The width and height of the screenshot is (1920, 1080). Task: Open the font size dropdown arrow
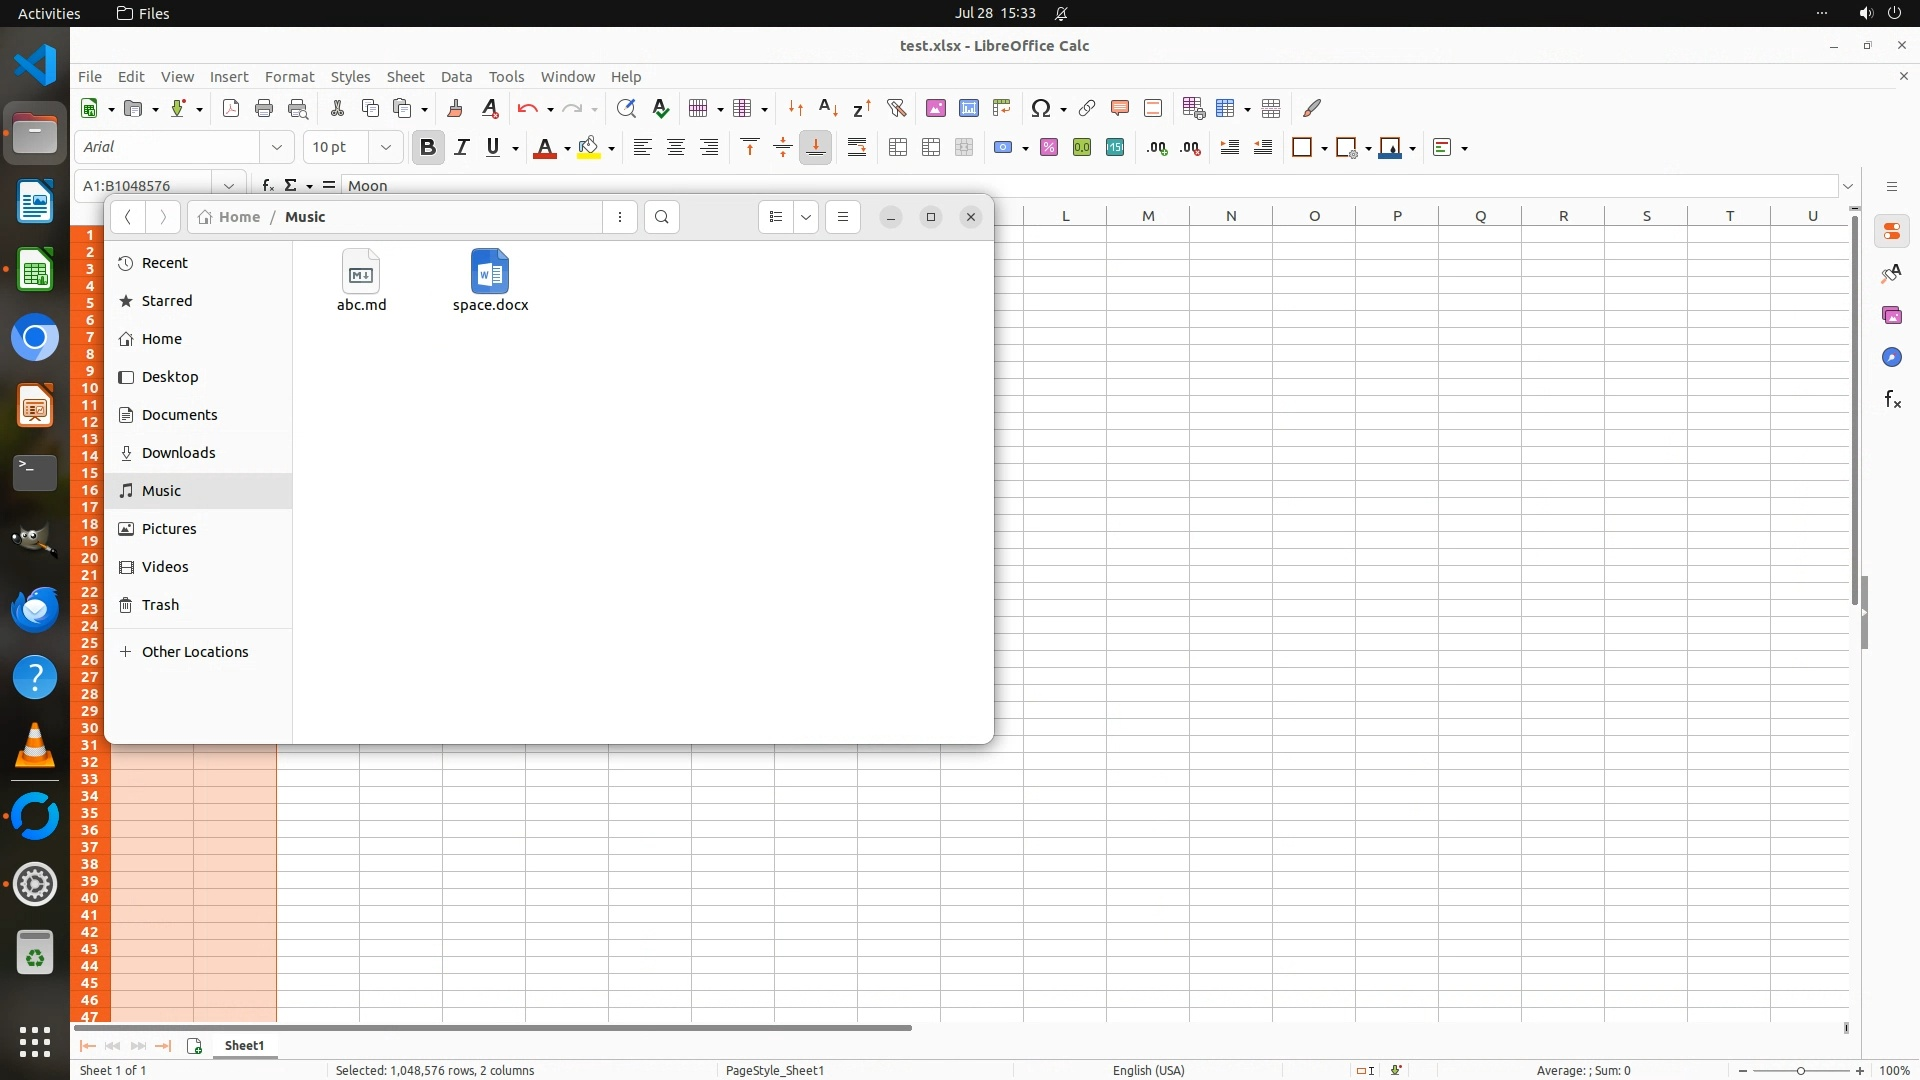(385, 147)
